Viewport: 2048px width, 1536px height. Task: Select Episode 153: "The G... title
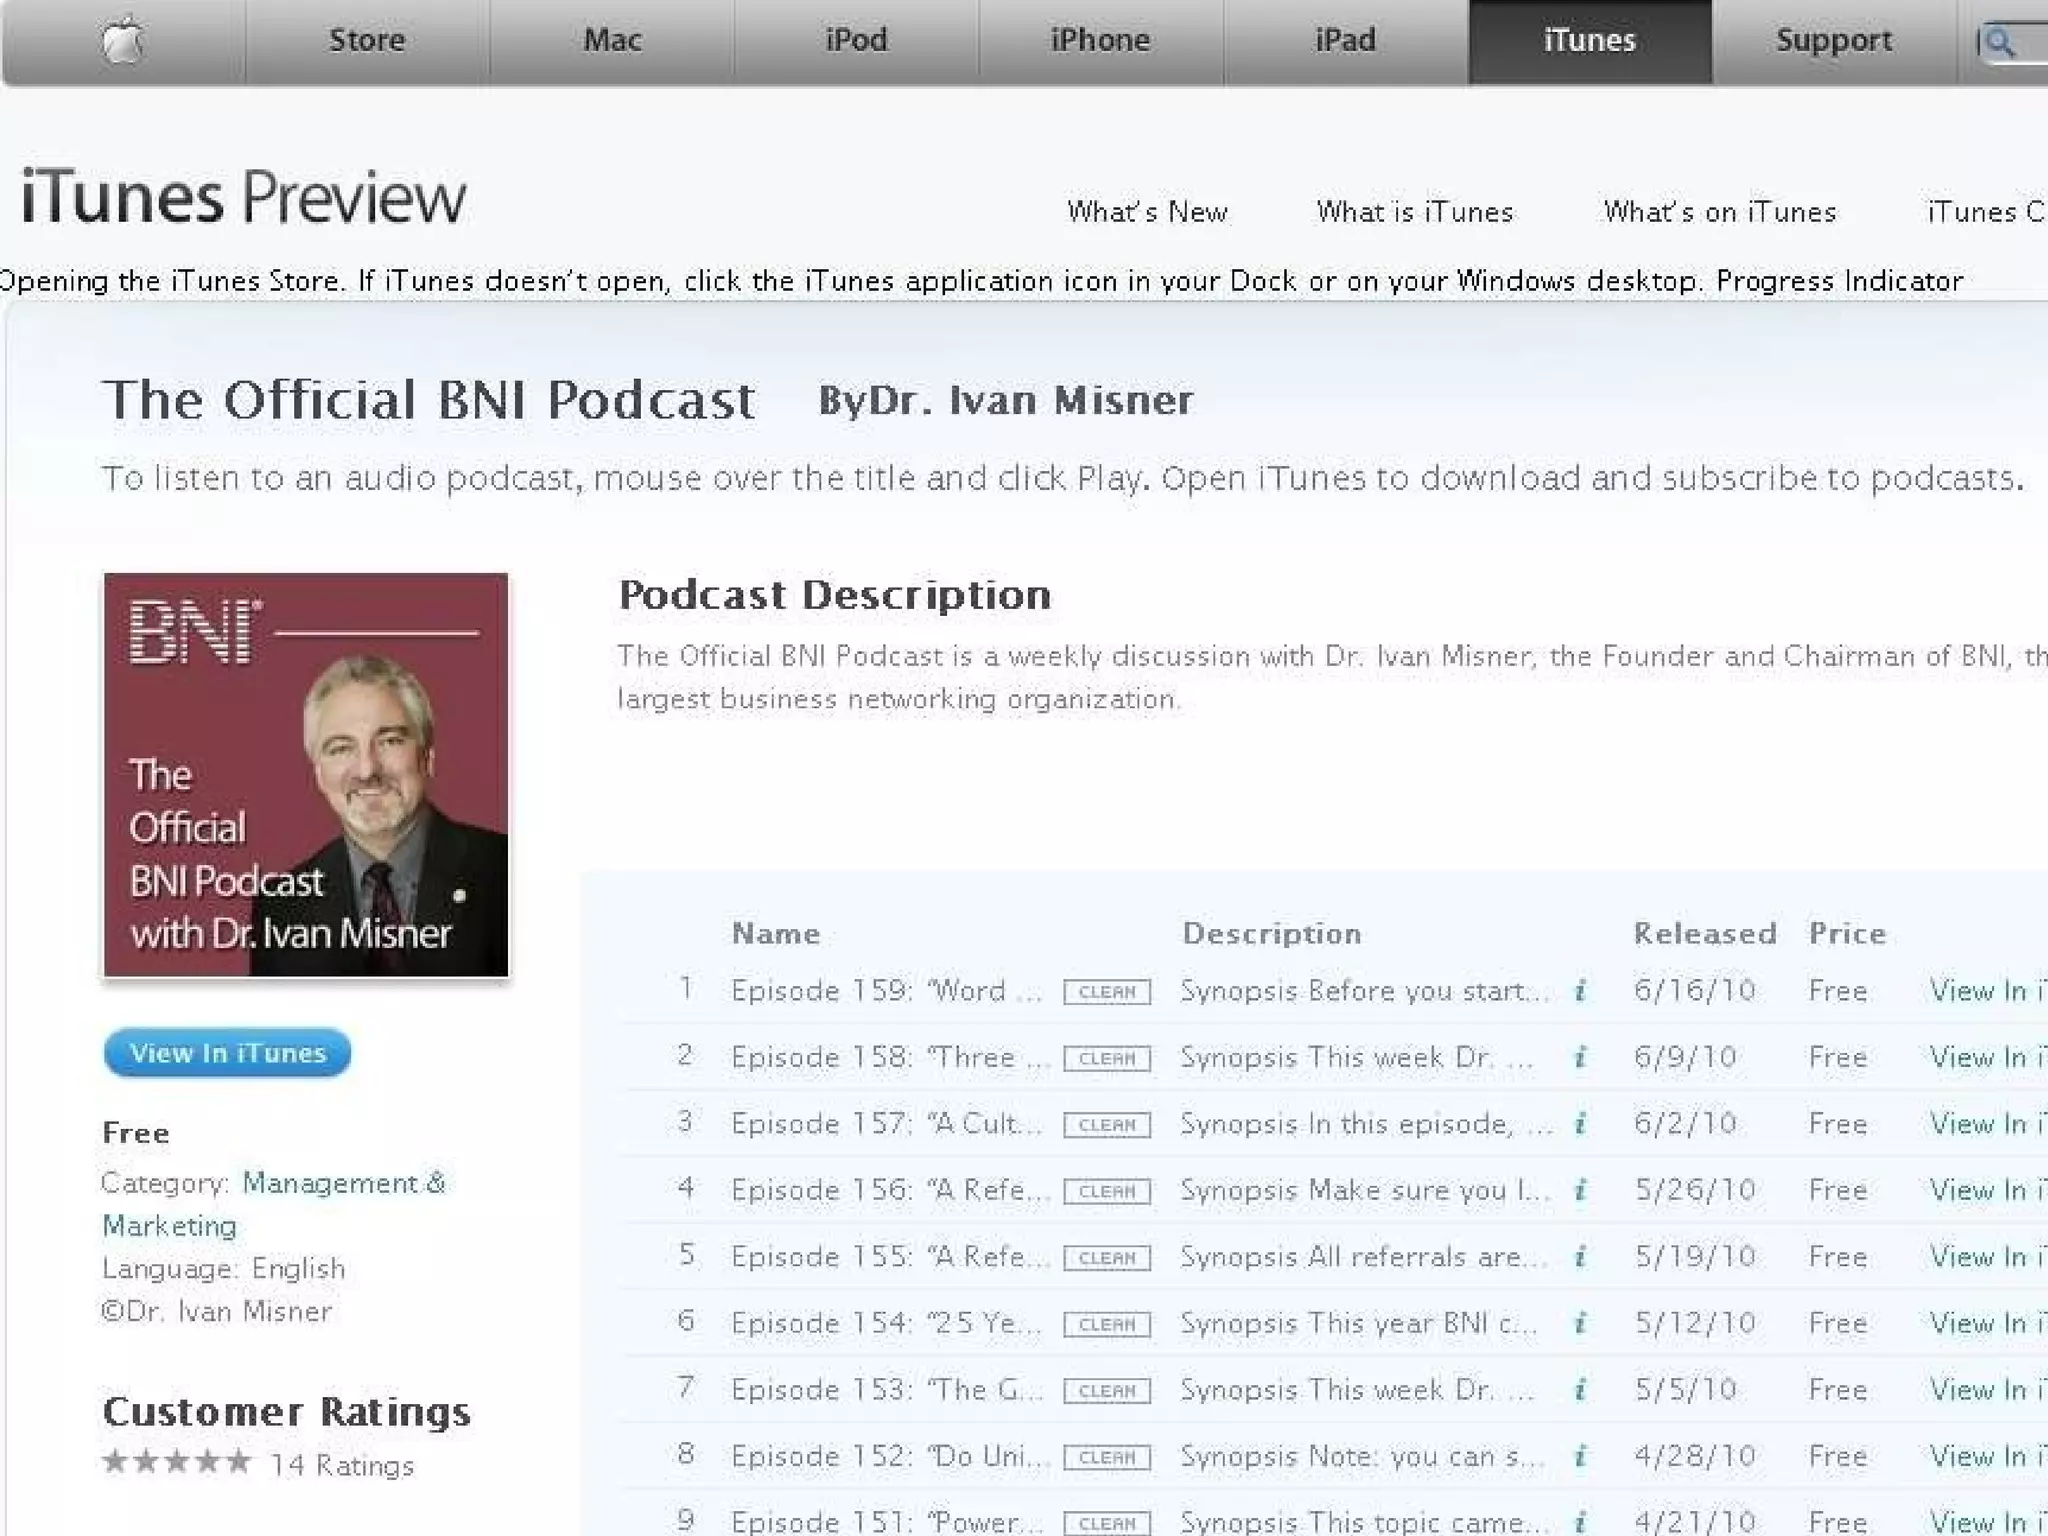[x=887, y=1390]
